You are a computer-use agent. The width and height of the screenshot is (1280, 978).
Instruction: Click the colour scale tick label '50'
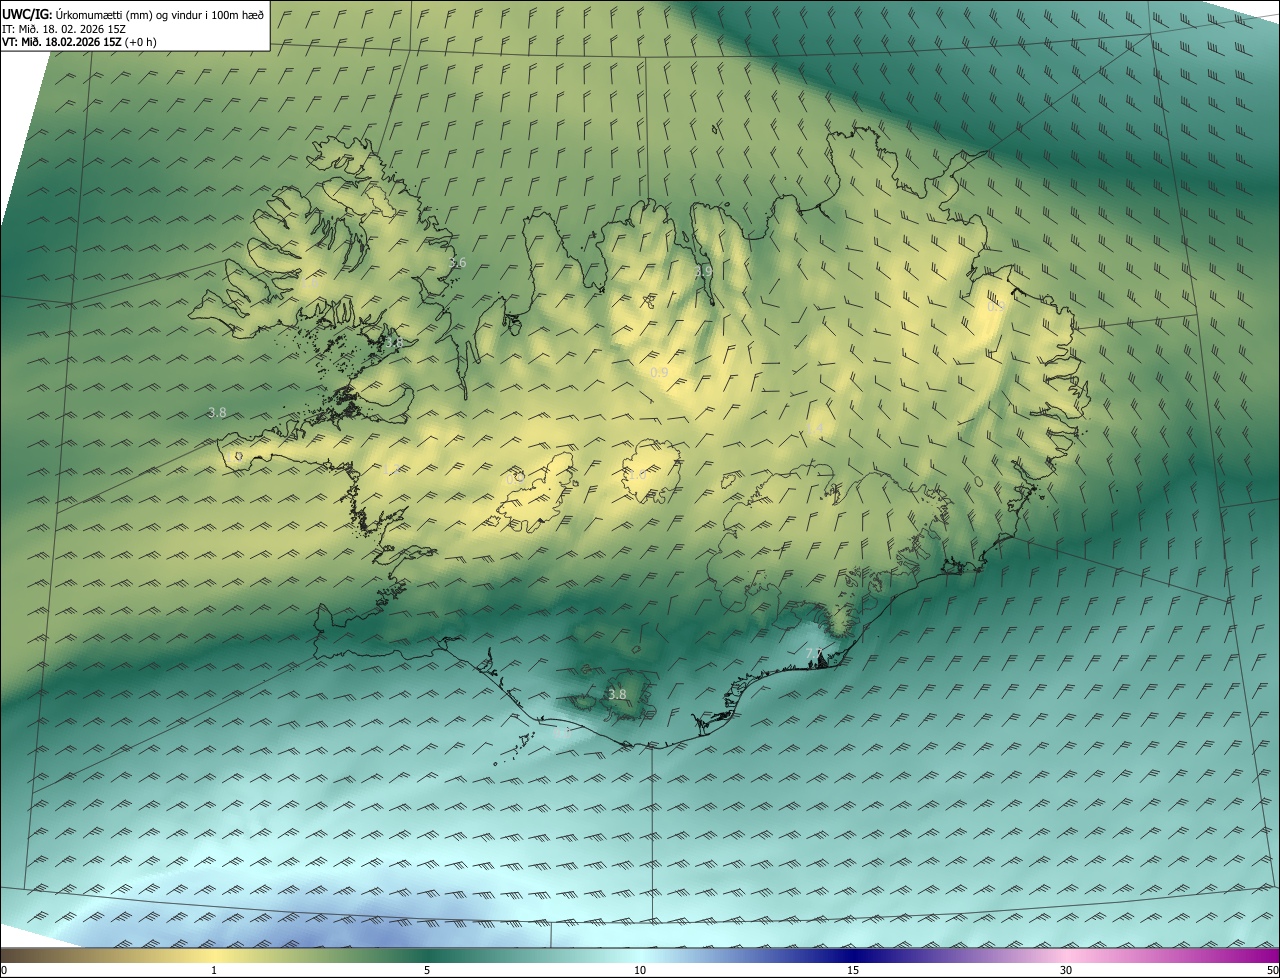(x=1272, y=970)
